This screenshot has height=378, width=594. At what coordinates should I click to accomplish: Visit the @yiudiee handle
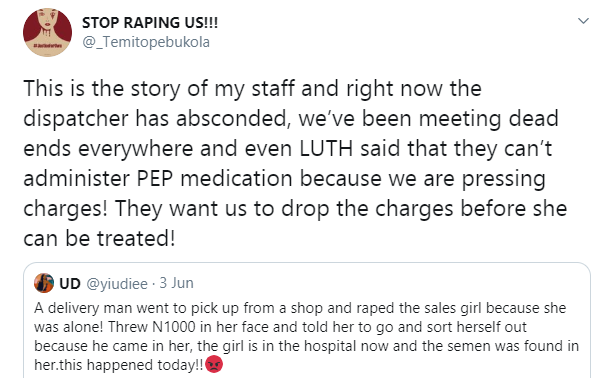(x=117, y=284)
